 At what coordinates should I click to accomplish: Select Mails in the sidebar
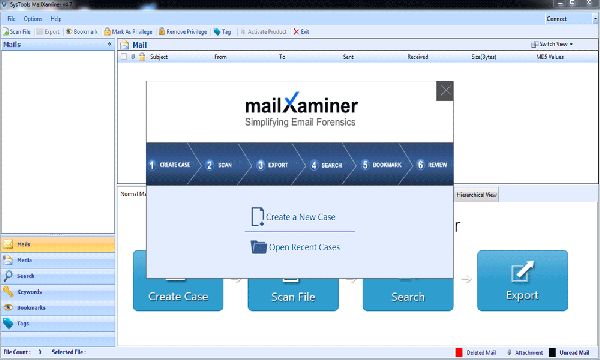coord(58,244)
